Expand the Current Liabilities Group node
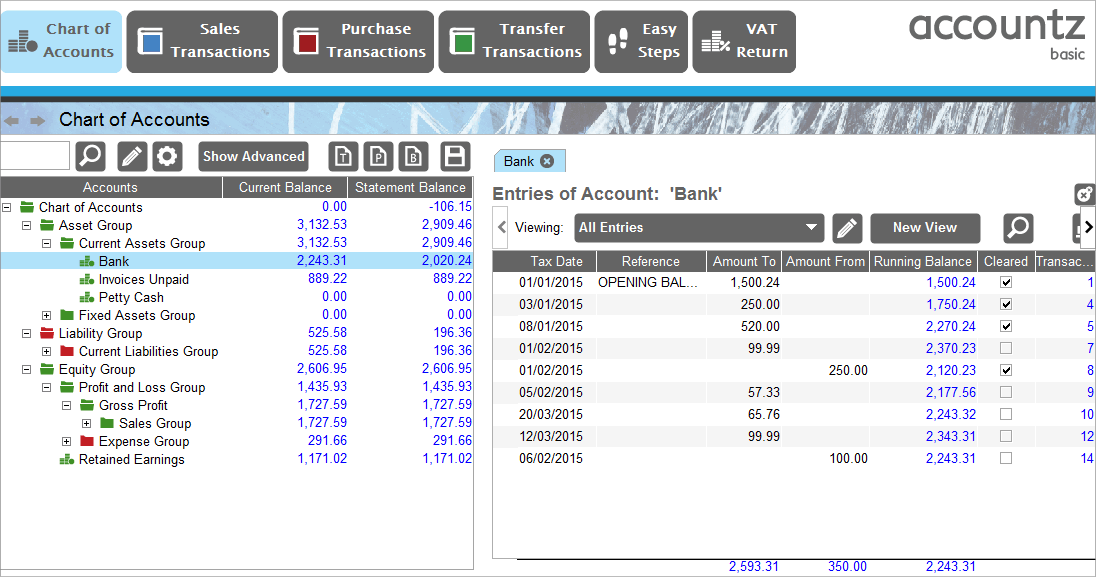1096x577 pixels. point(47,351)
